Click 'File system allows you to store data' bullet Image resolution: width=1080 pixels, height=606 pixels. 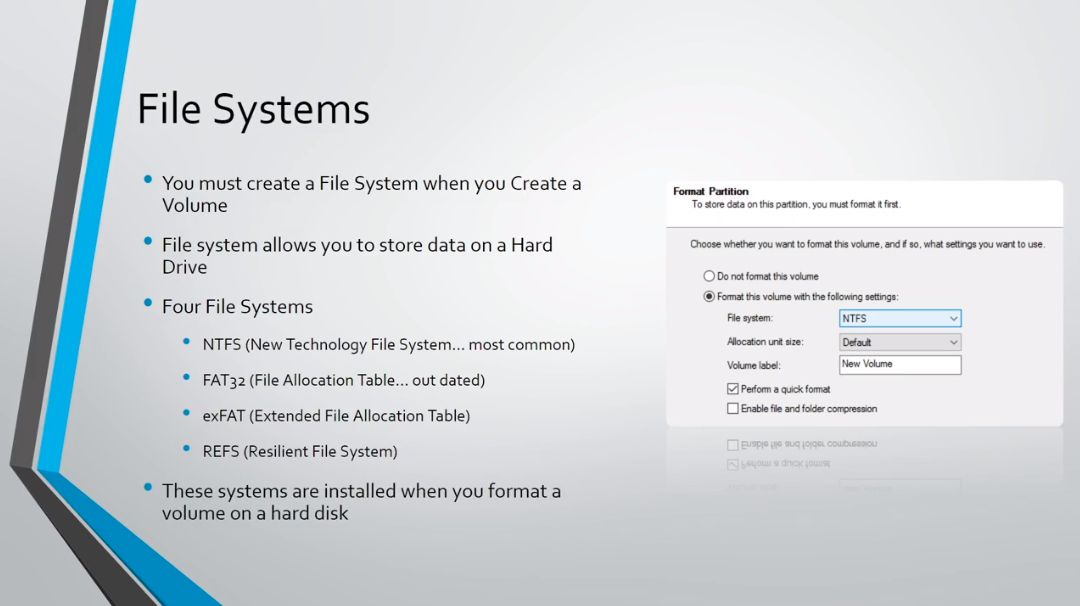(357, 255)
